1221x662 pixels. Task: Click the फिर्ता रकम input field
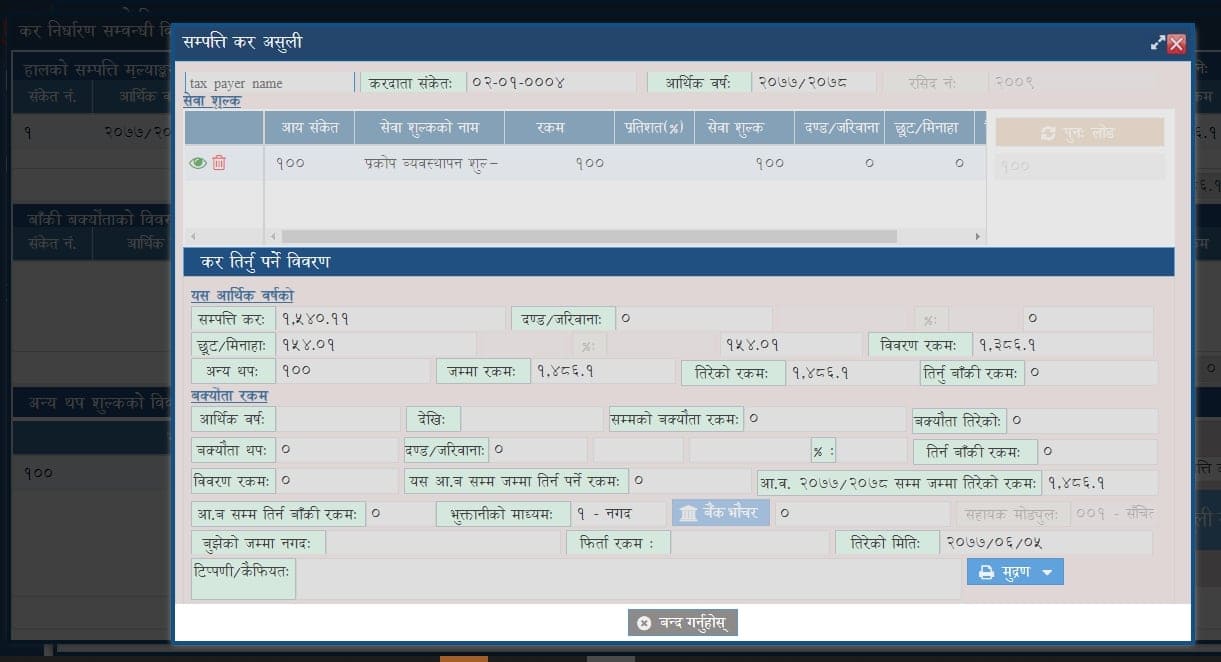pyautogui.click(x=750, y=543)
